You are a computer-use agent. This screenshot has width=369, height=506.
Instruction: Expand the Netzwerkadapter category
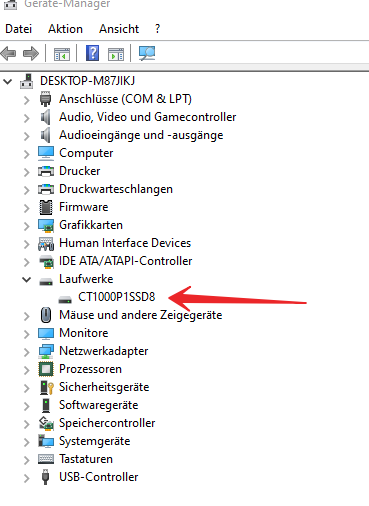27,352
